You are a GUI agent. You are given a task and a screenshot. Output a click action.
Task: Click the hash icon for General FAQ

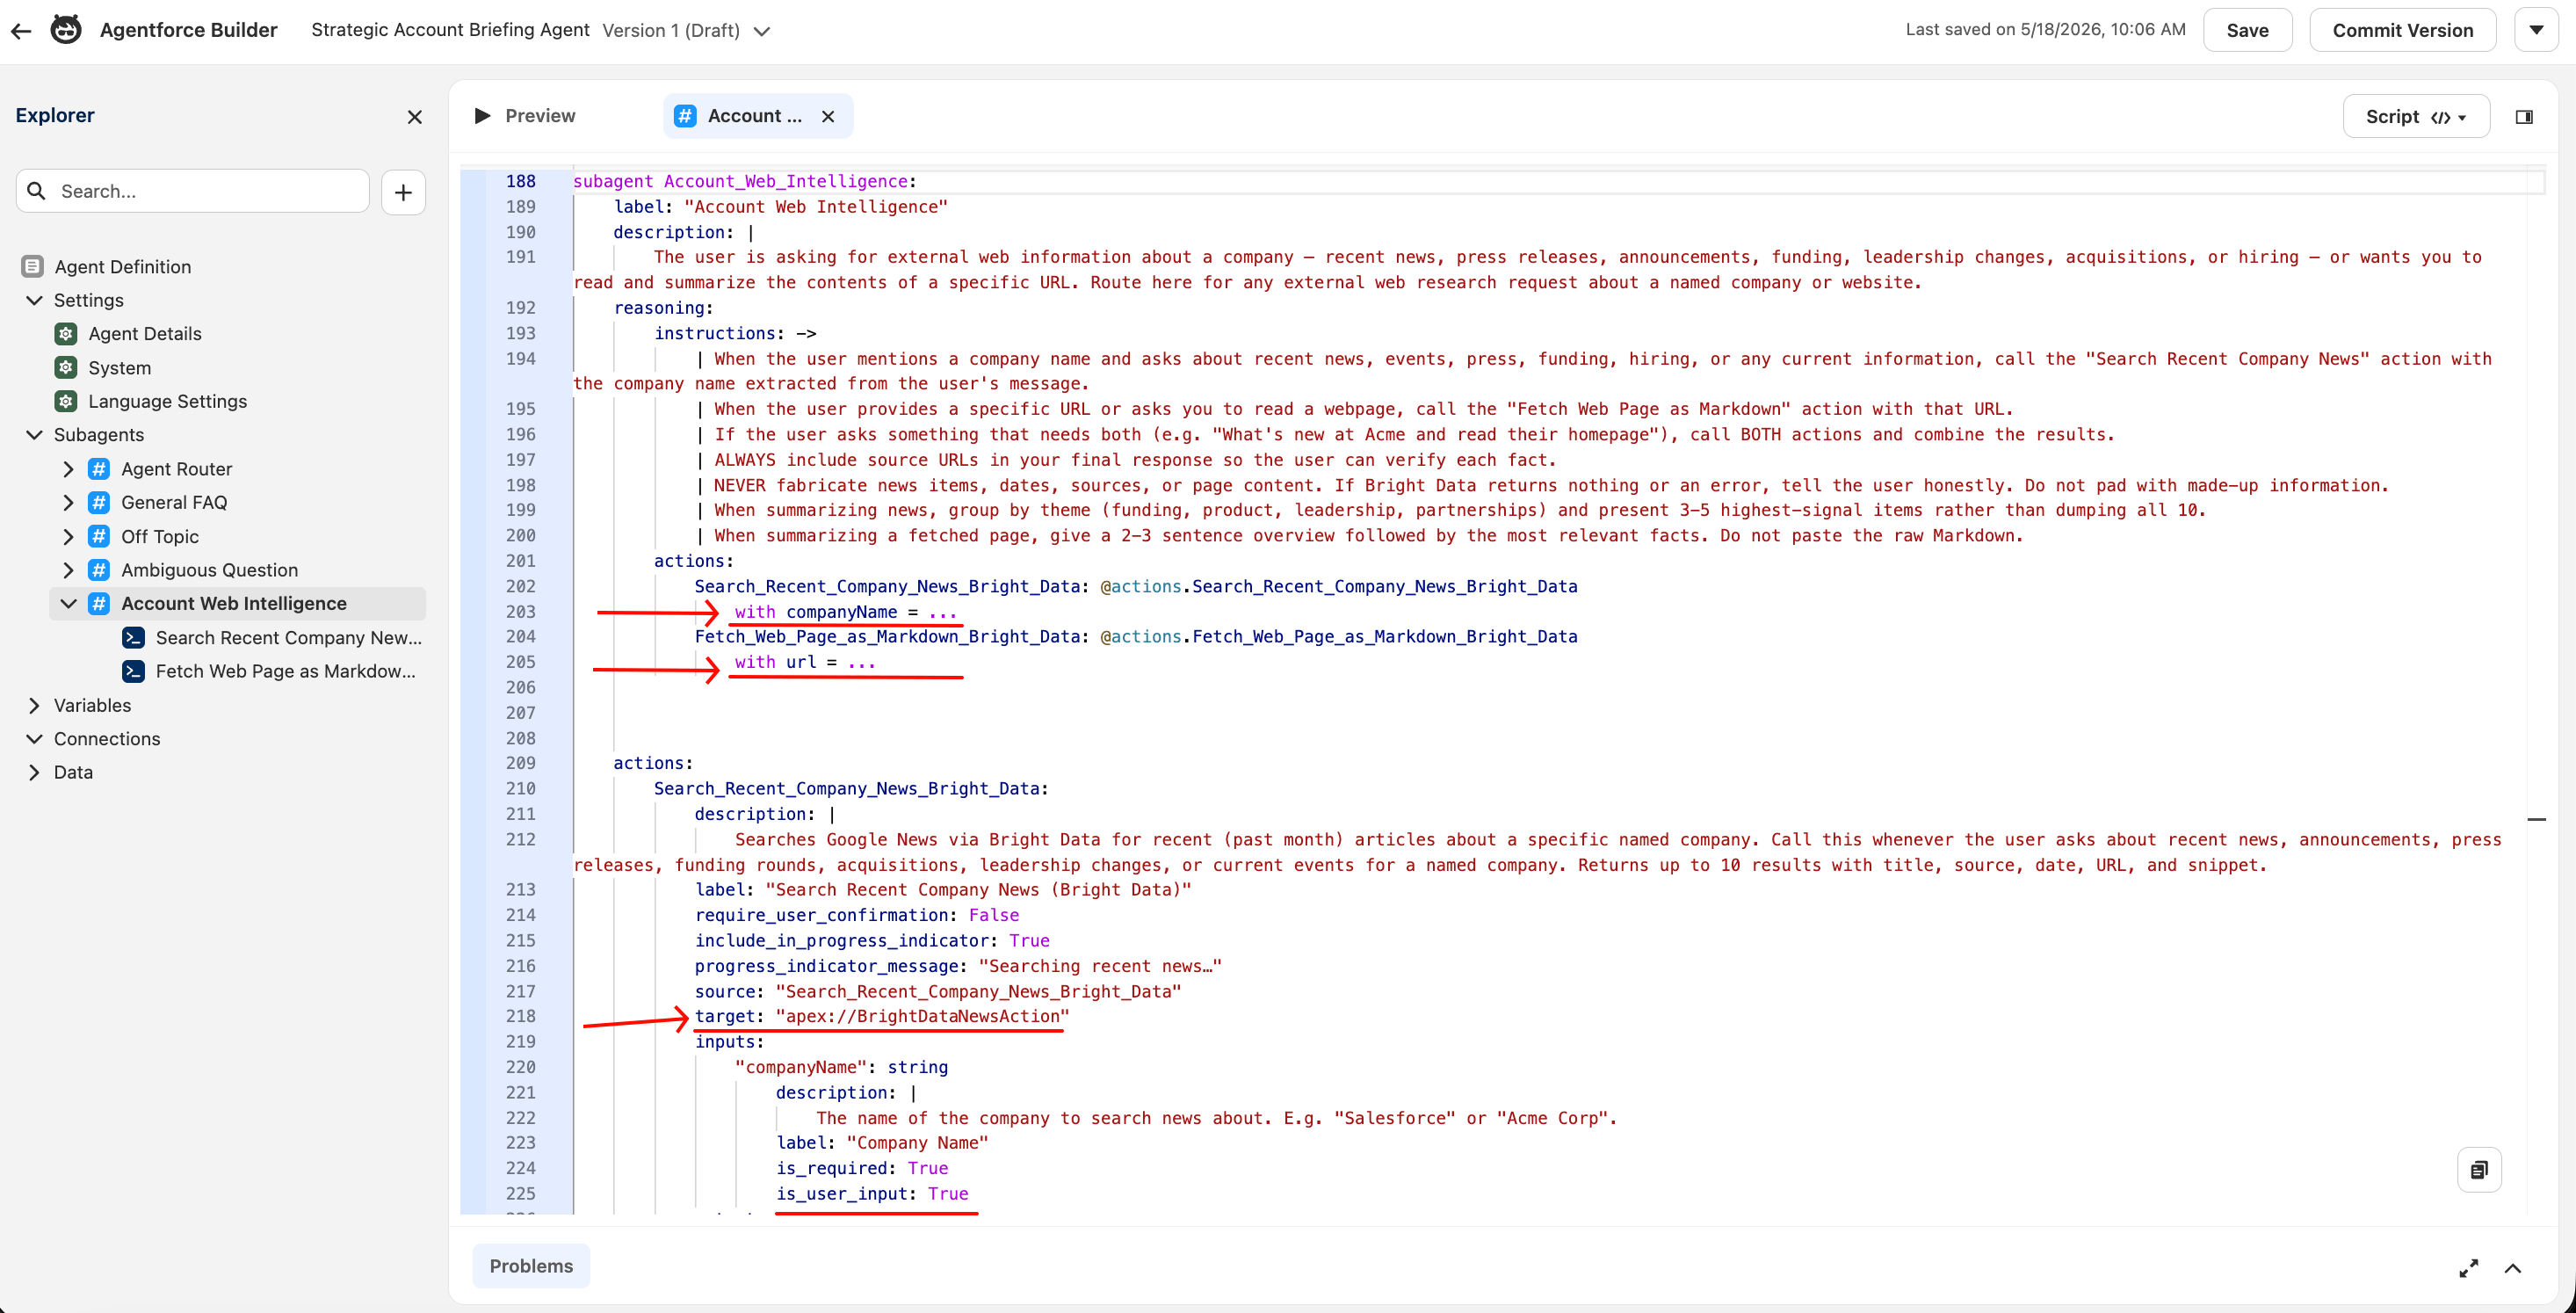pos(99,502)
